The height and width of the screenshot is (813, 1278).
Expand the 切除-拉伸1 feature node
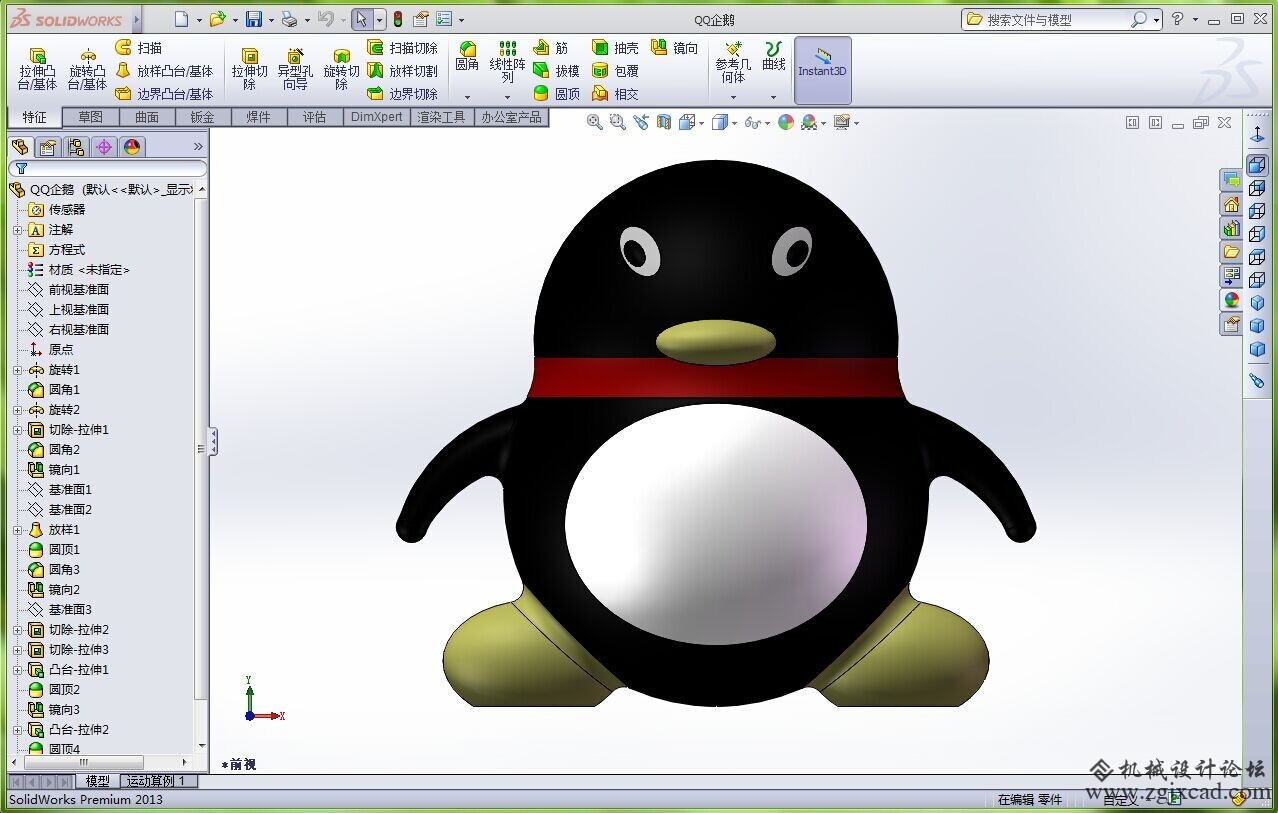(x=17, y=430)
